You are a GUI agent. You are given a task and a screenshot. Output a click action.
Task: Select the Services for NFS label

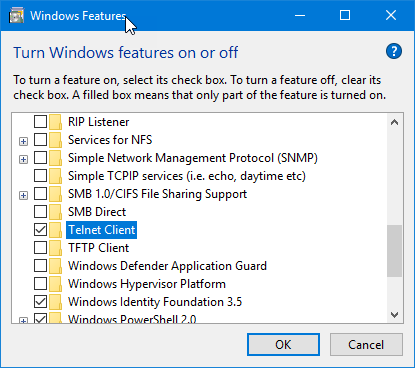[x=110, y=140]
